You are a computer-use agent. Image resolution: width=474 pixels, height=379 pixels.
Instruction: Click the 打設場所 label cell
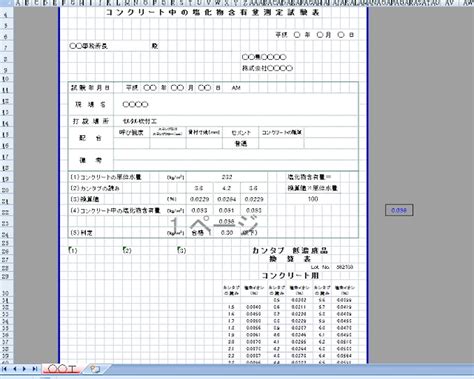[x=91, y=121]
